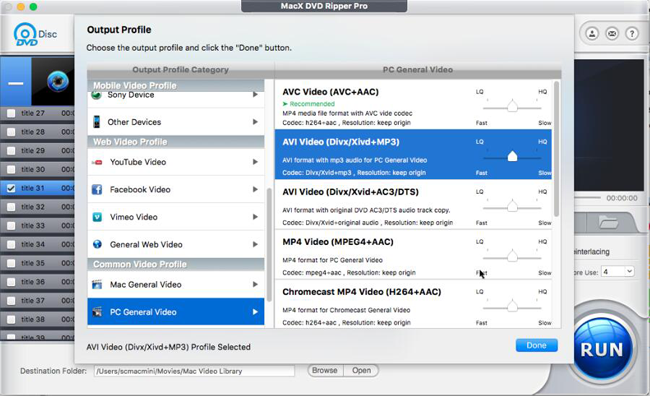Screen dimensions: 650x396
Task: Click the profile list vertical scrollbar
Action: click(x=556, y=148)
